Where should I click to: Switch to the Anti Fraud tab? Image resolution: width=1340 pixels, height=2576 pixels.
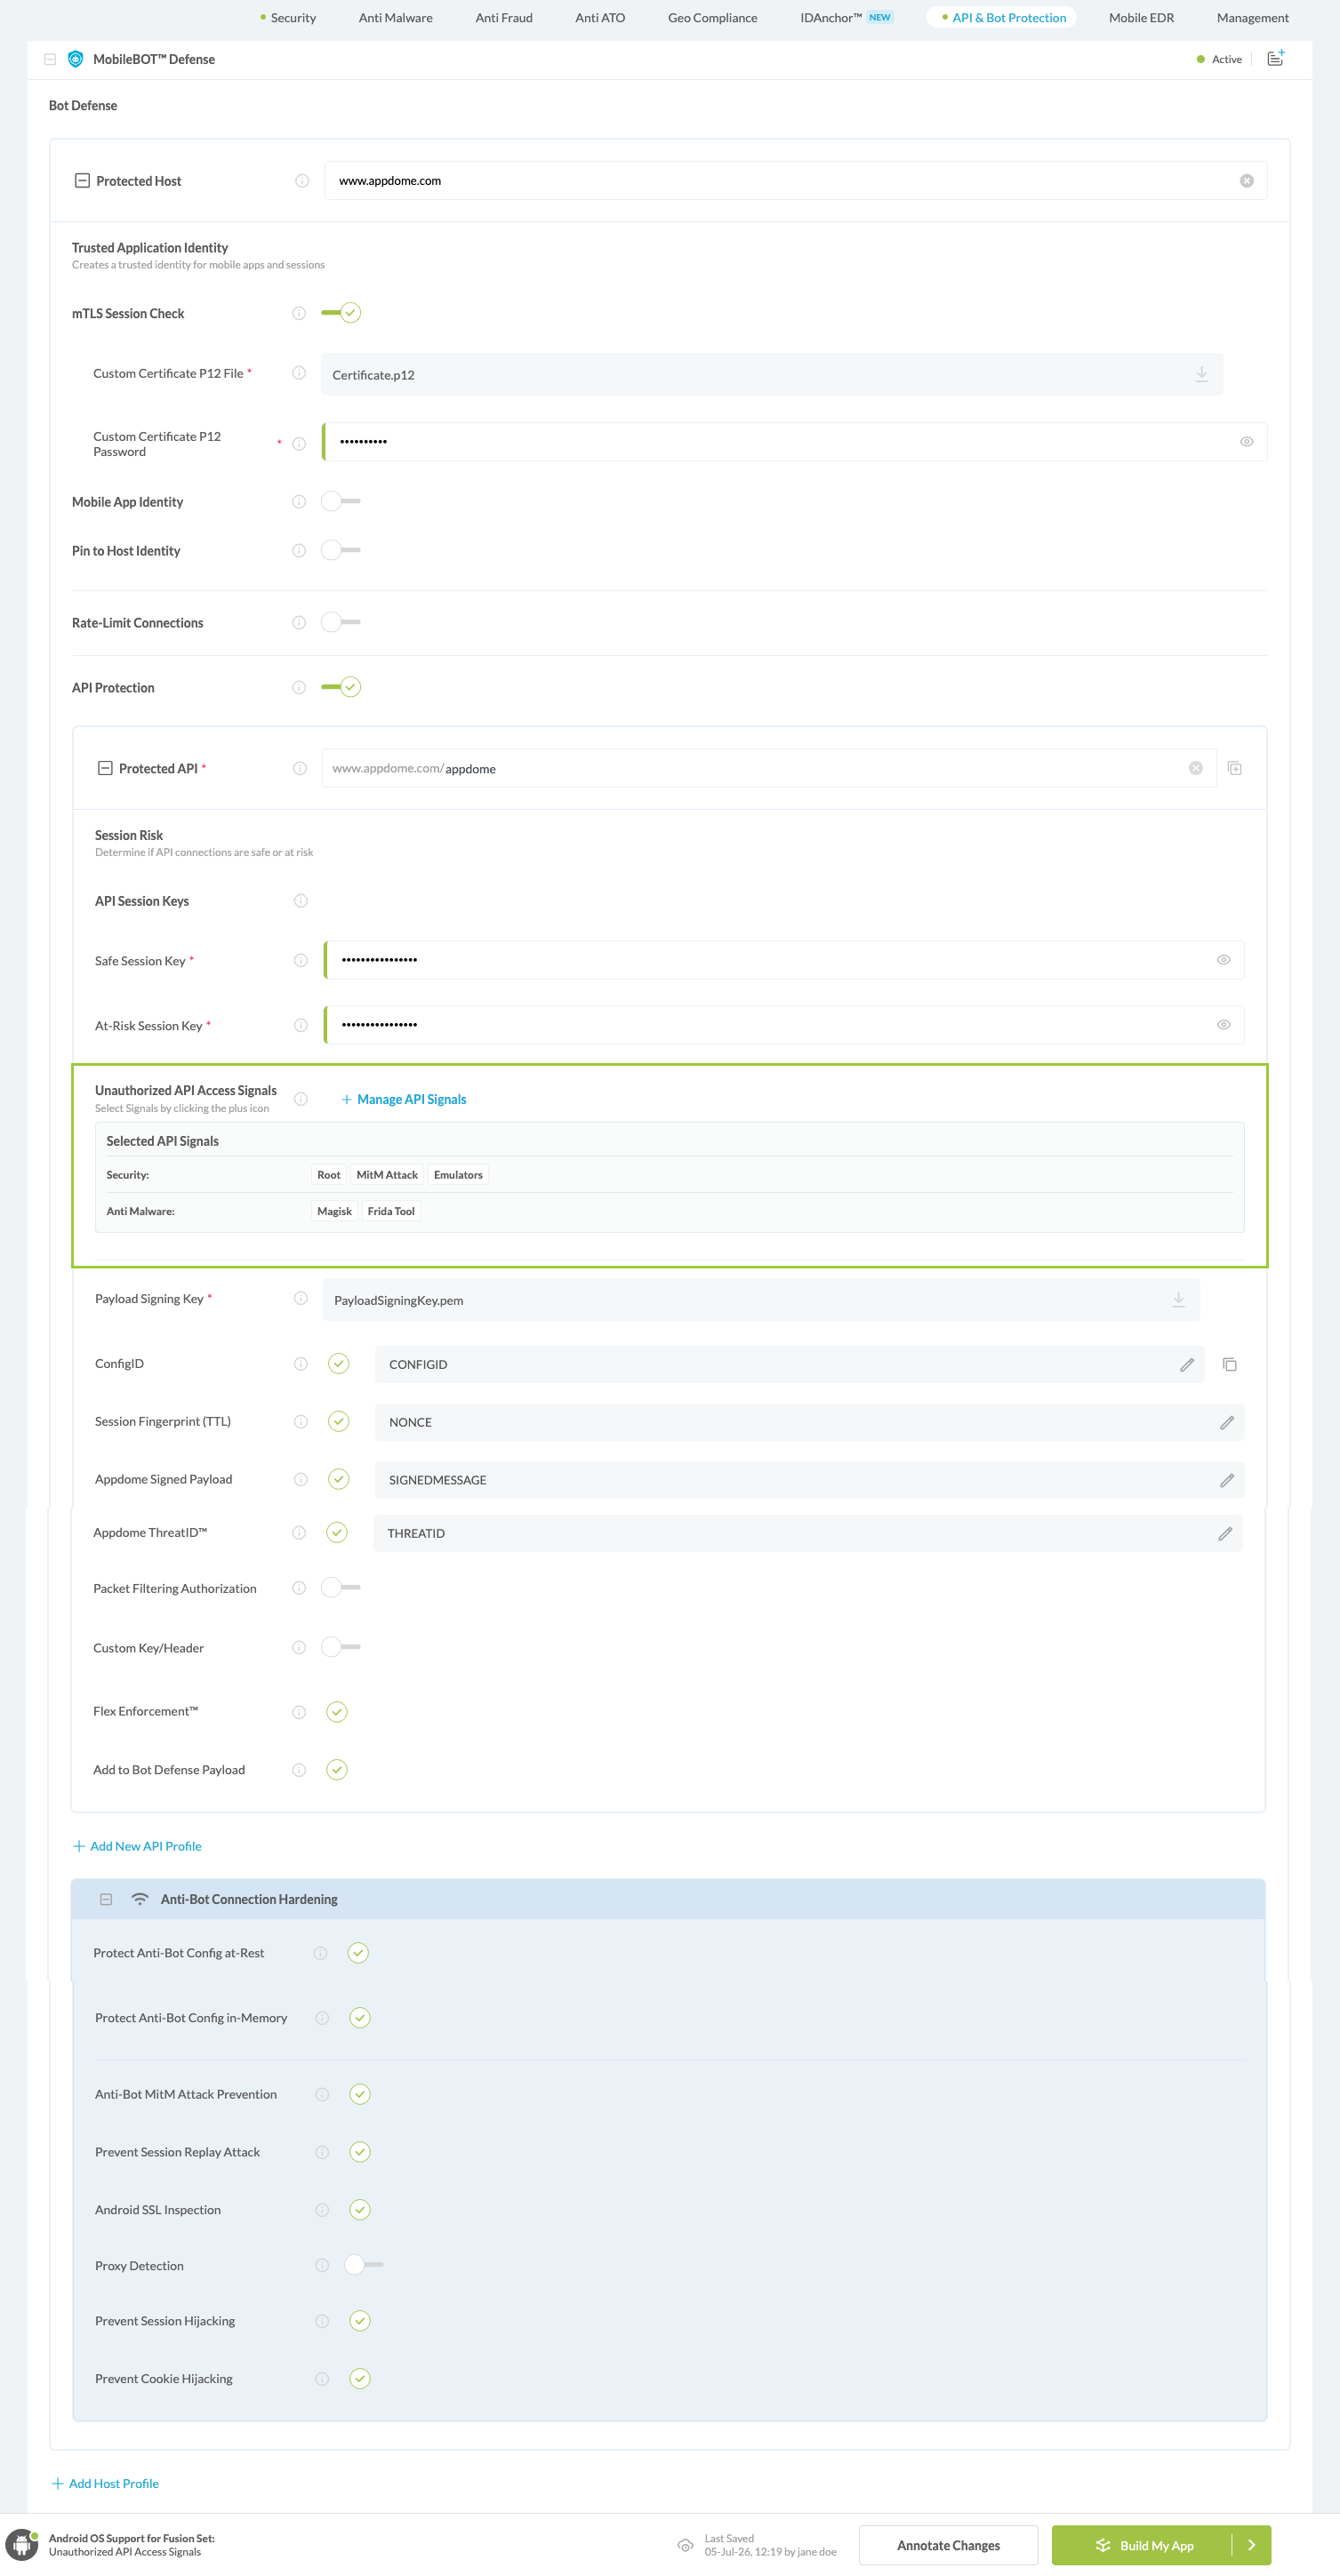pos(503,18)
